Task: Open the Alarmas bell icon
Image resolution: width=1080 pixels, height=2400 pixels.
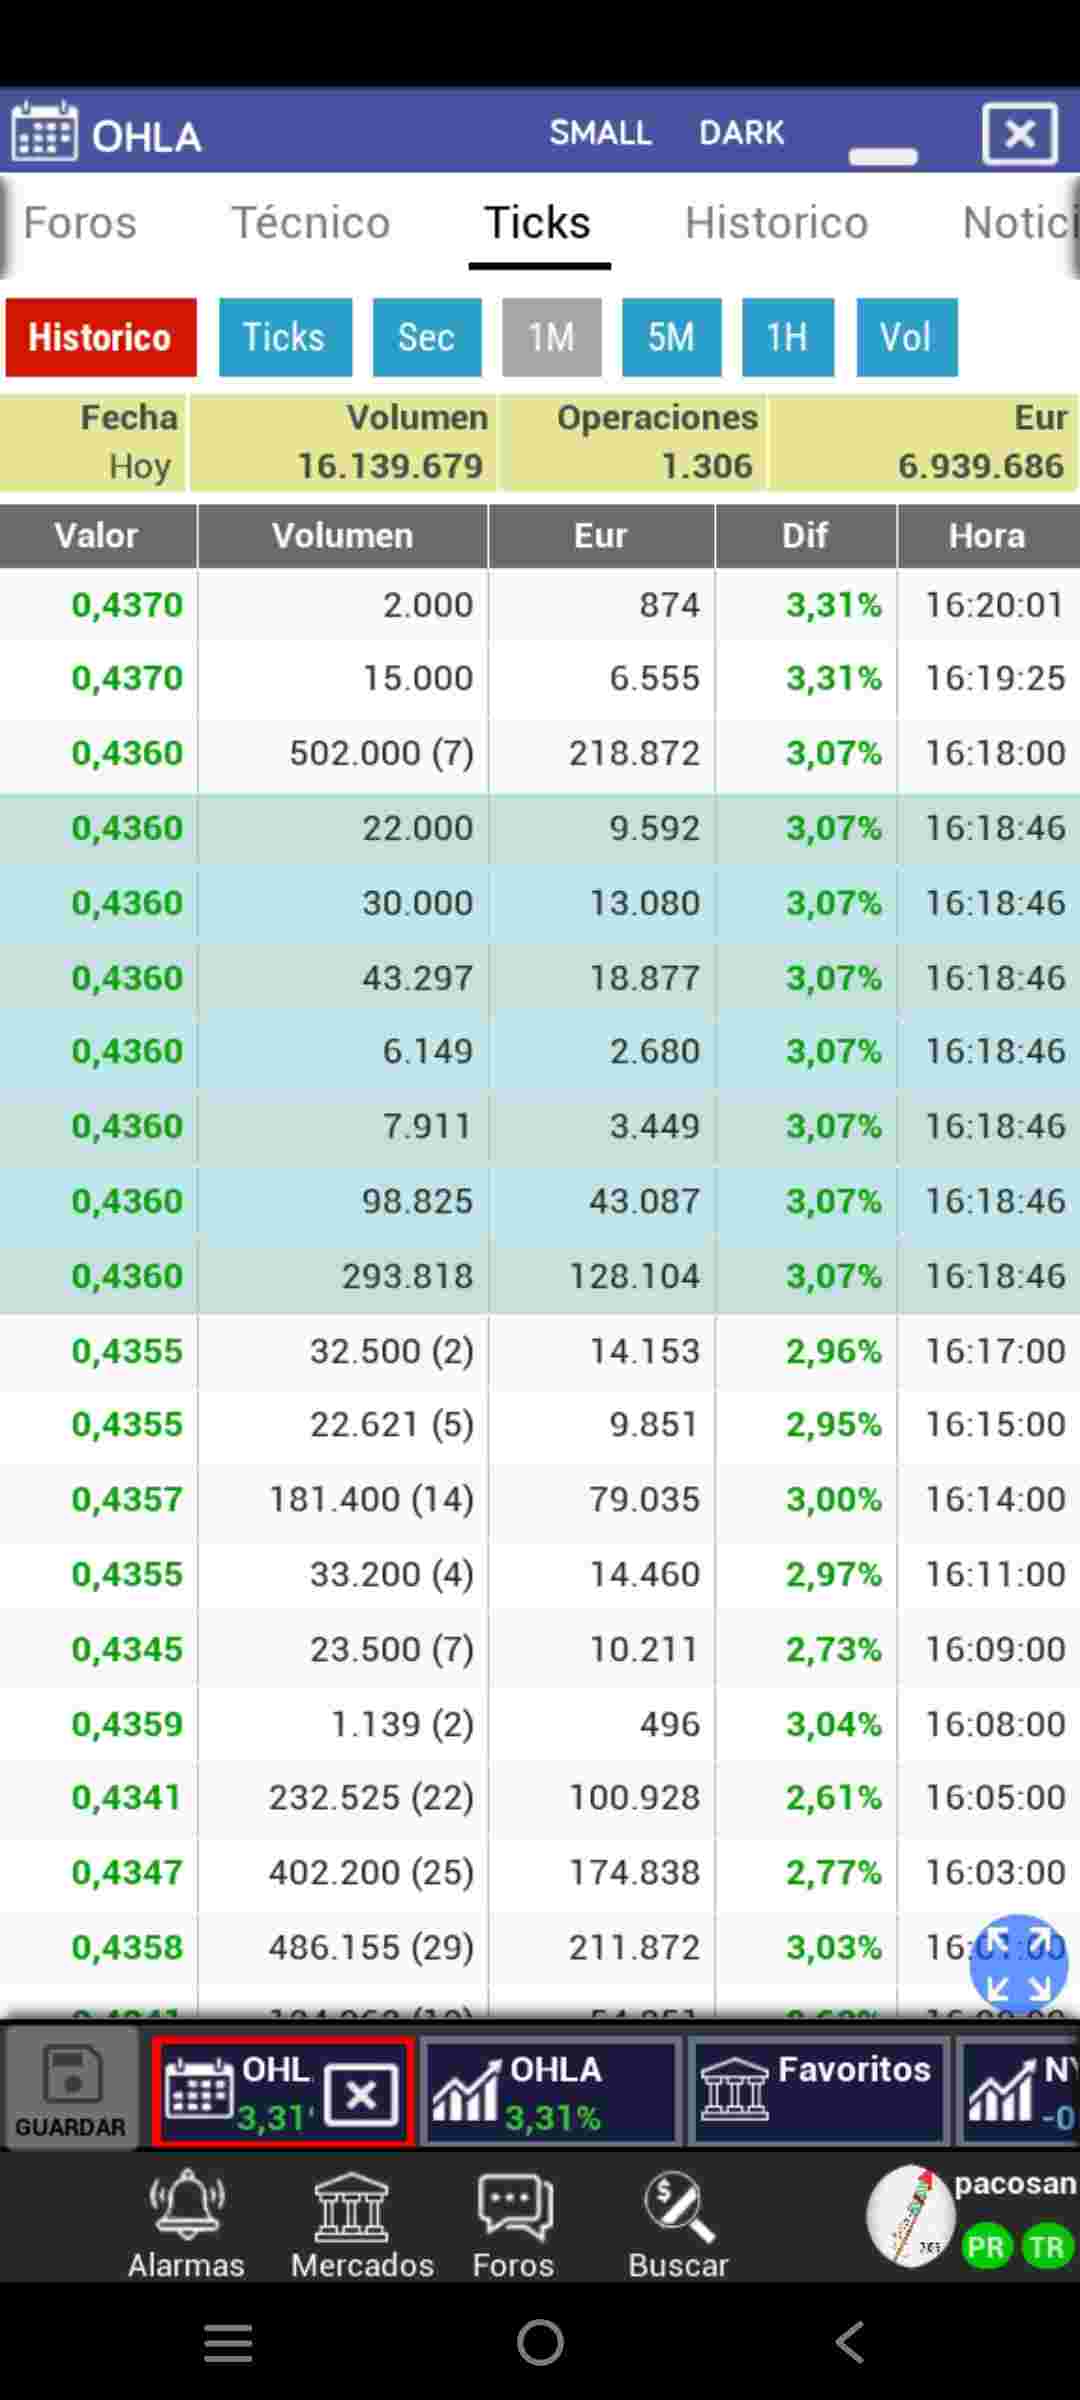Action: click(186, 2205)
